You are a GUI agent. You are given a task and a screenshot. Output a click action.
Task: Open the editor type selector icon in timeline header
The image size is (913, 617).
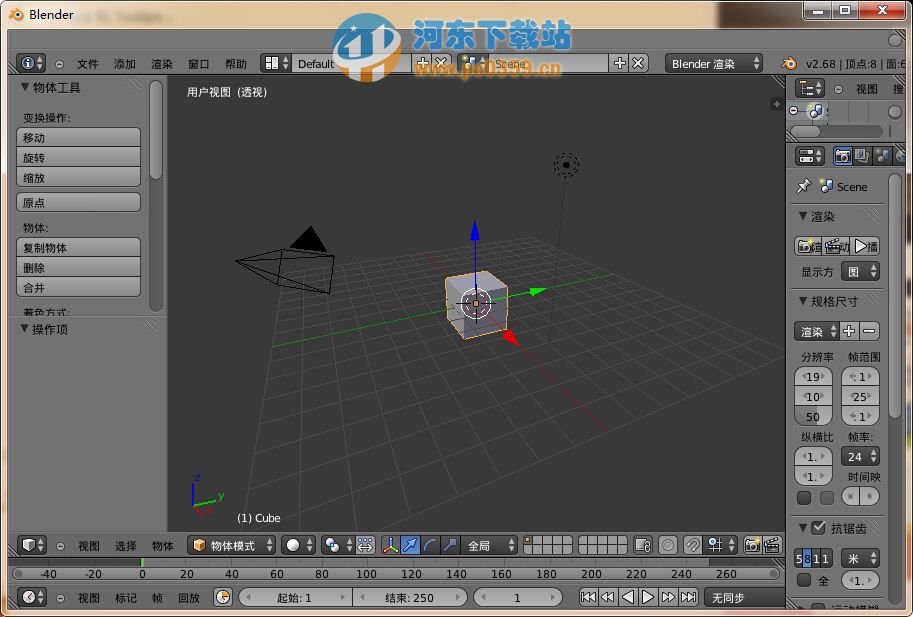click(28, 597)
